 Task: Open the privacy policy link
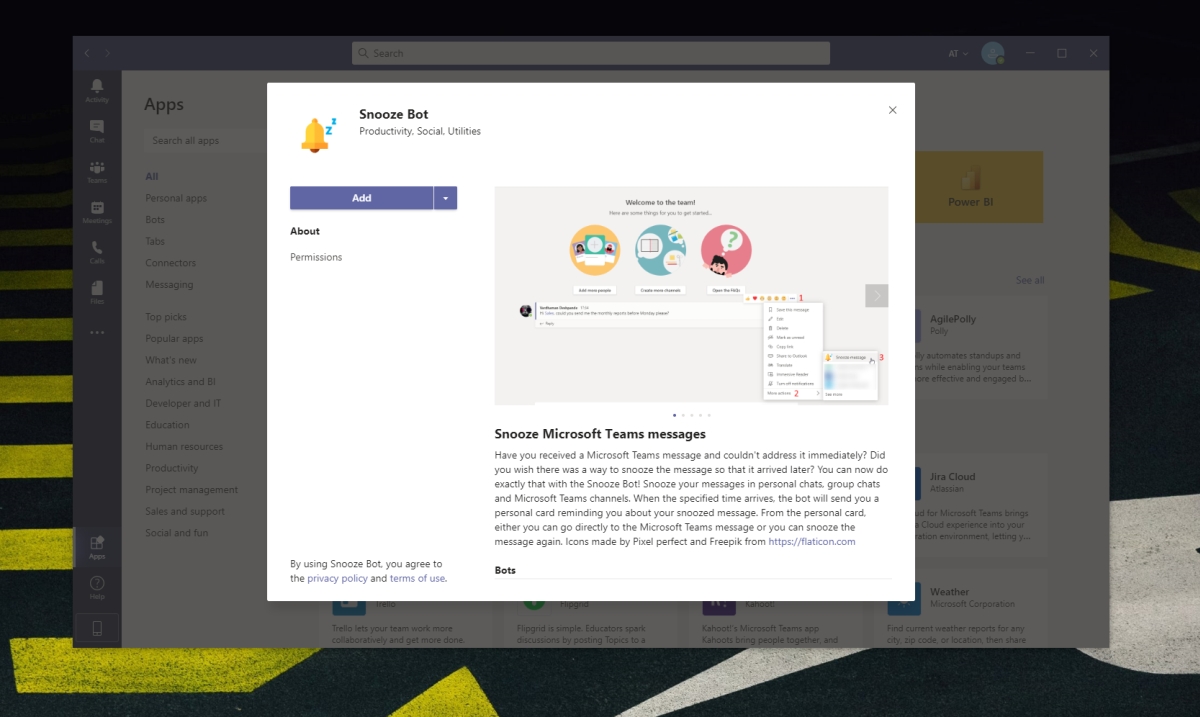click(337, 578)
